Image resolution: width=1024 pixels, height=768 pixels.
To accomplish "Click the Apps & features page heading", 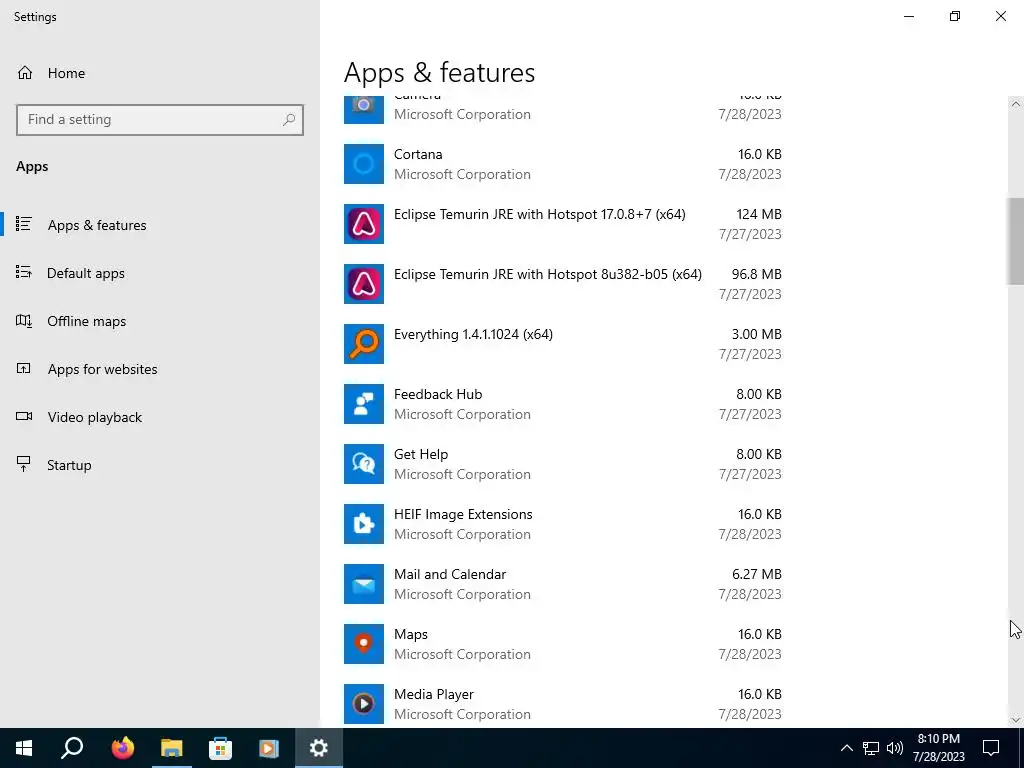I will pos(440,72).
